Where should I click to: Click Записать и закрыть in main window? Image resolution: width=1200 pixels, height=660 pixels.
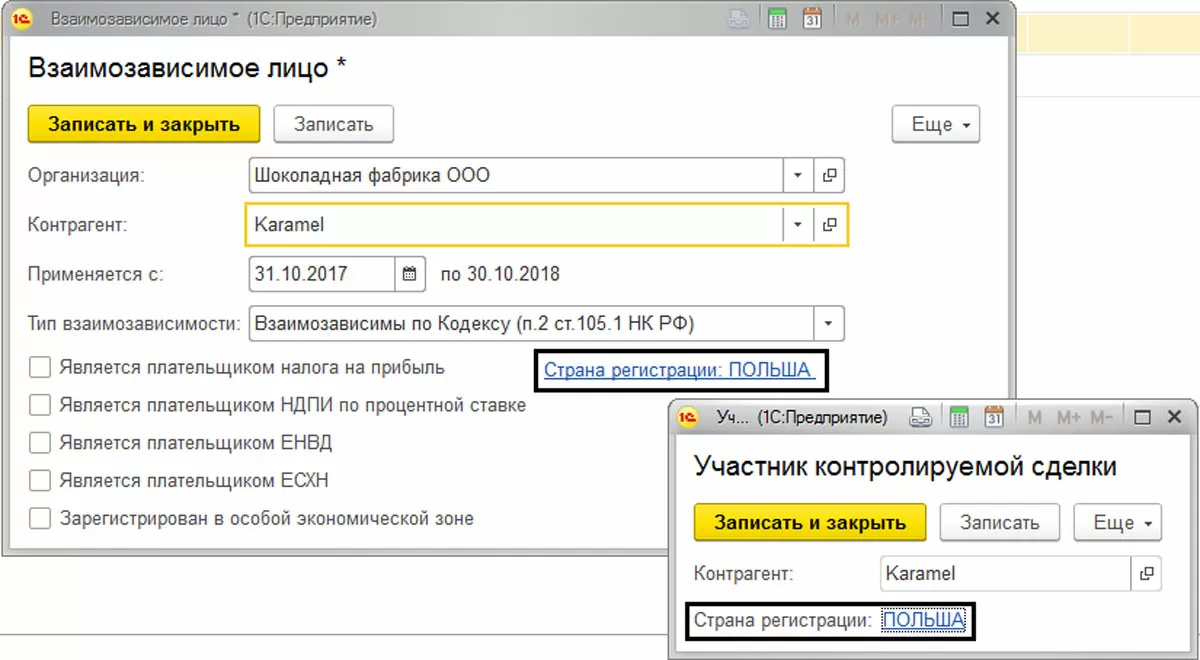coord(144,125)
